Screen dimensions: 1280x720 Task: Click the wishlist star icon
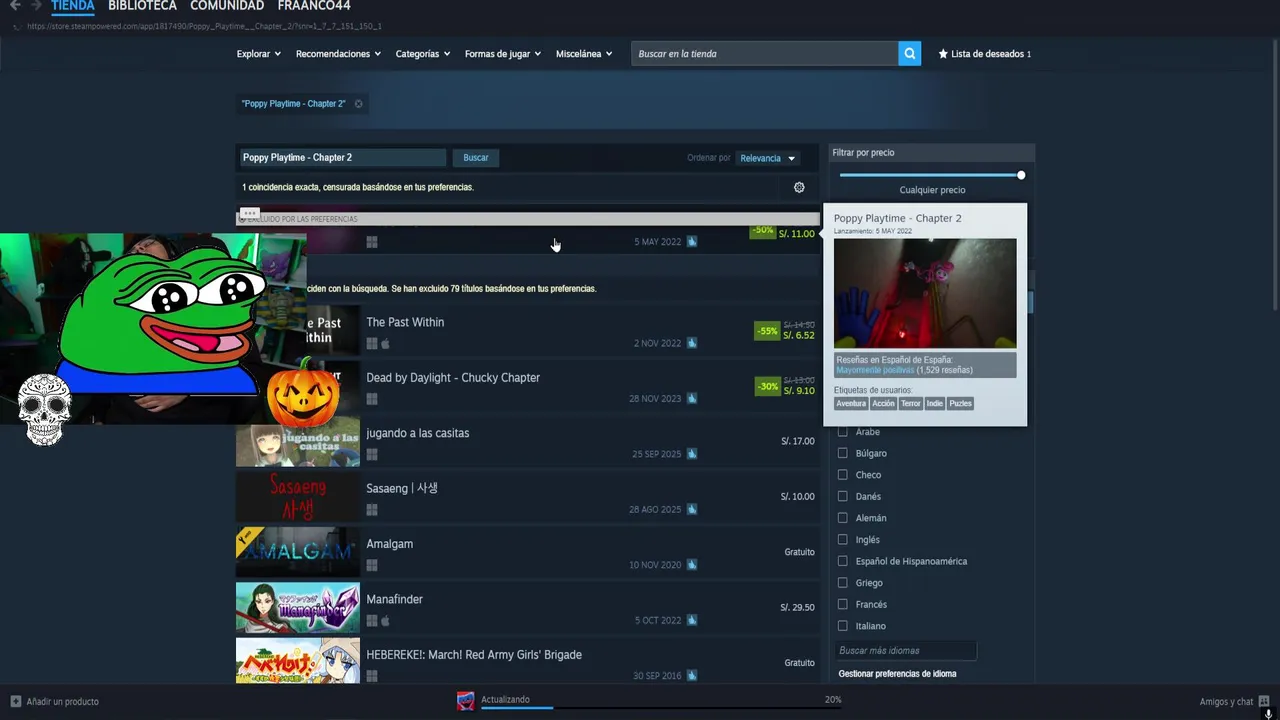pyautogui.click(x=943, y=54)
